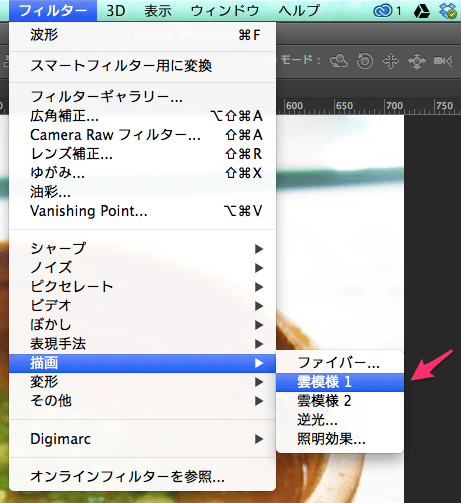Expand the ピクセレート submenu
This screenshot has width=461, height=503.
coord(142,287)
